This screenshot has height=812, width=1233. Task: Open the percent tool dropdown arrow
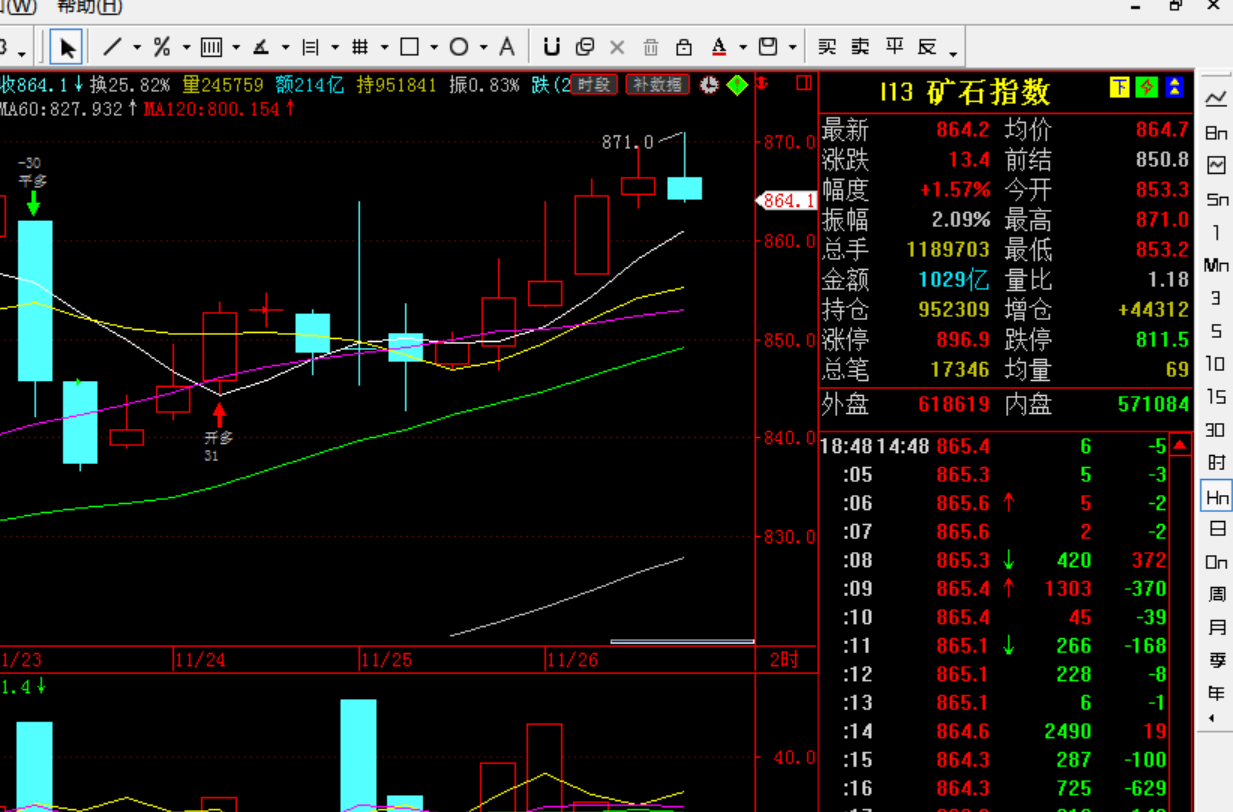tap(186, 47)
